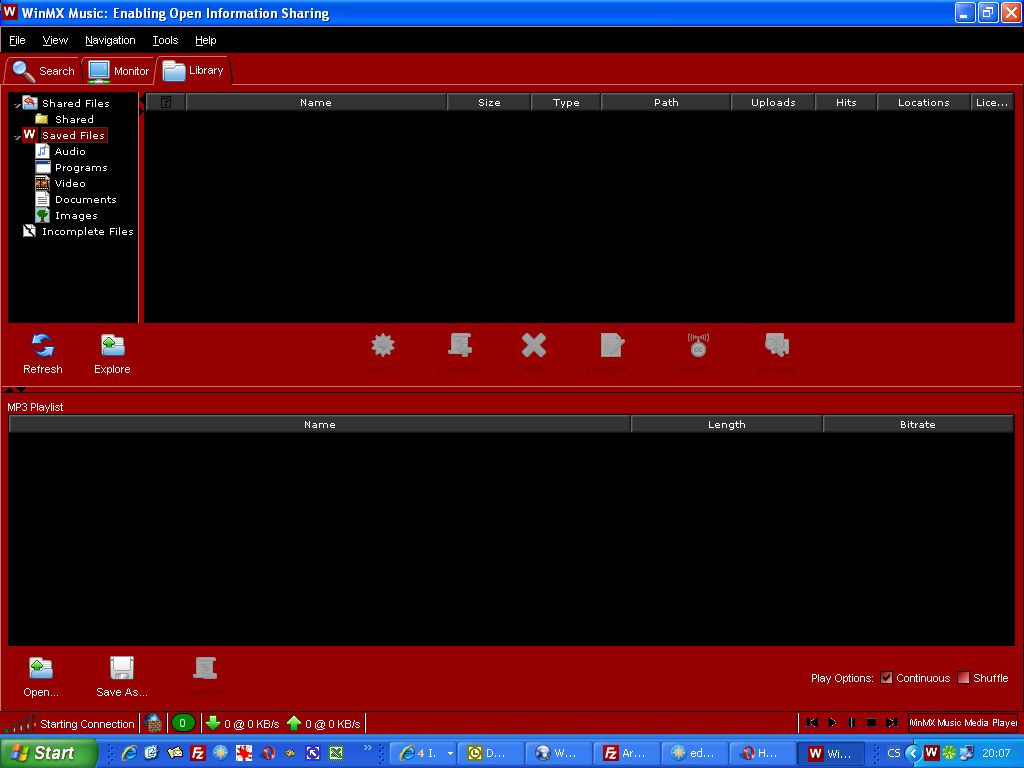
Task: Collapse the Shared Files tree node
Action: coord(17,105)
